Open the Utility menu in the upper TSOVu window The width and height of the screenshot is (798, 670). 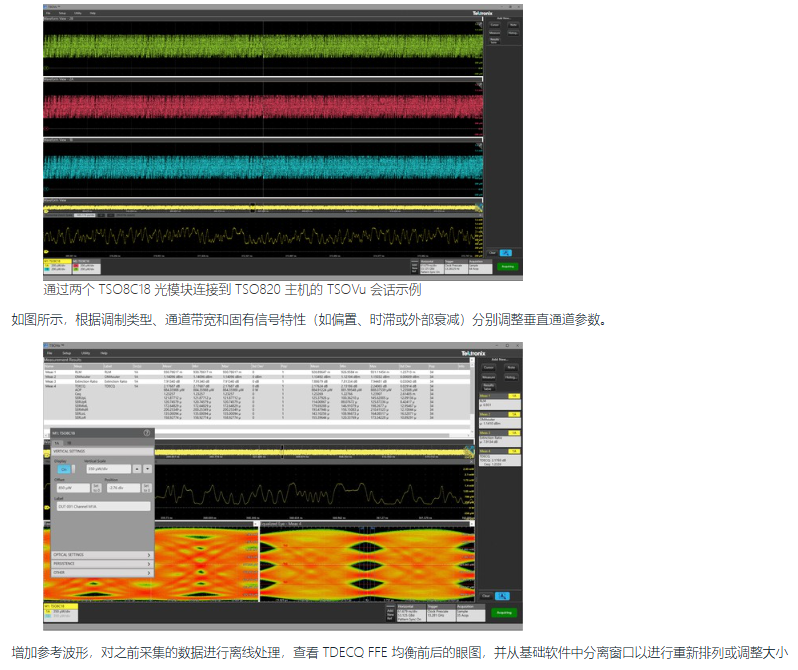pyautogui.click(x=78, y=13)
